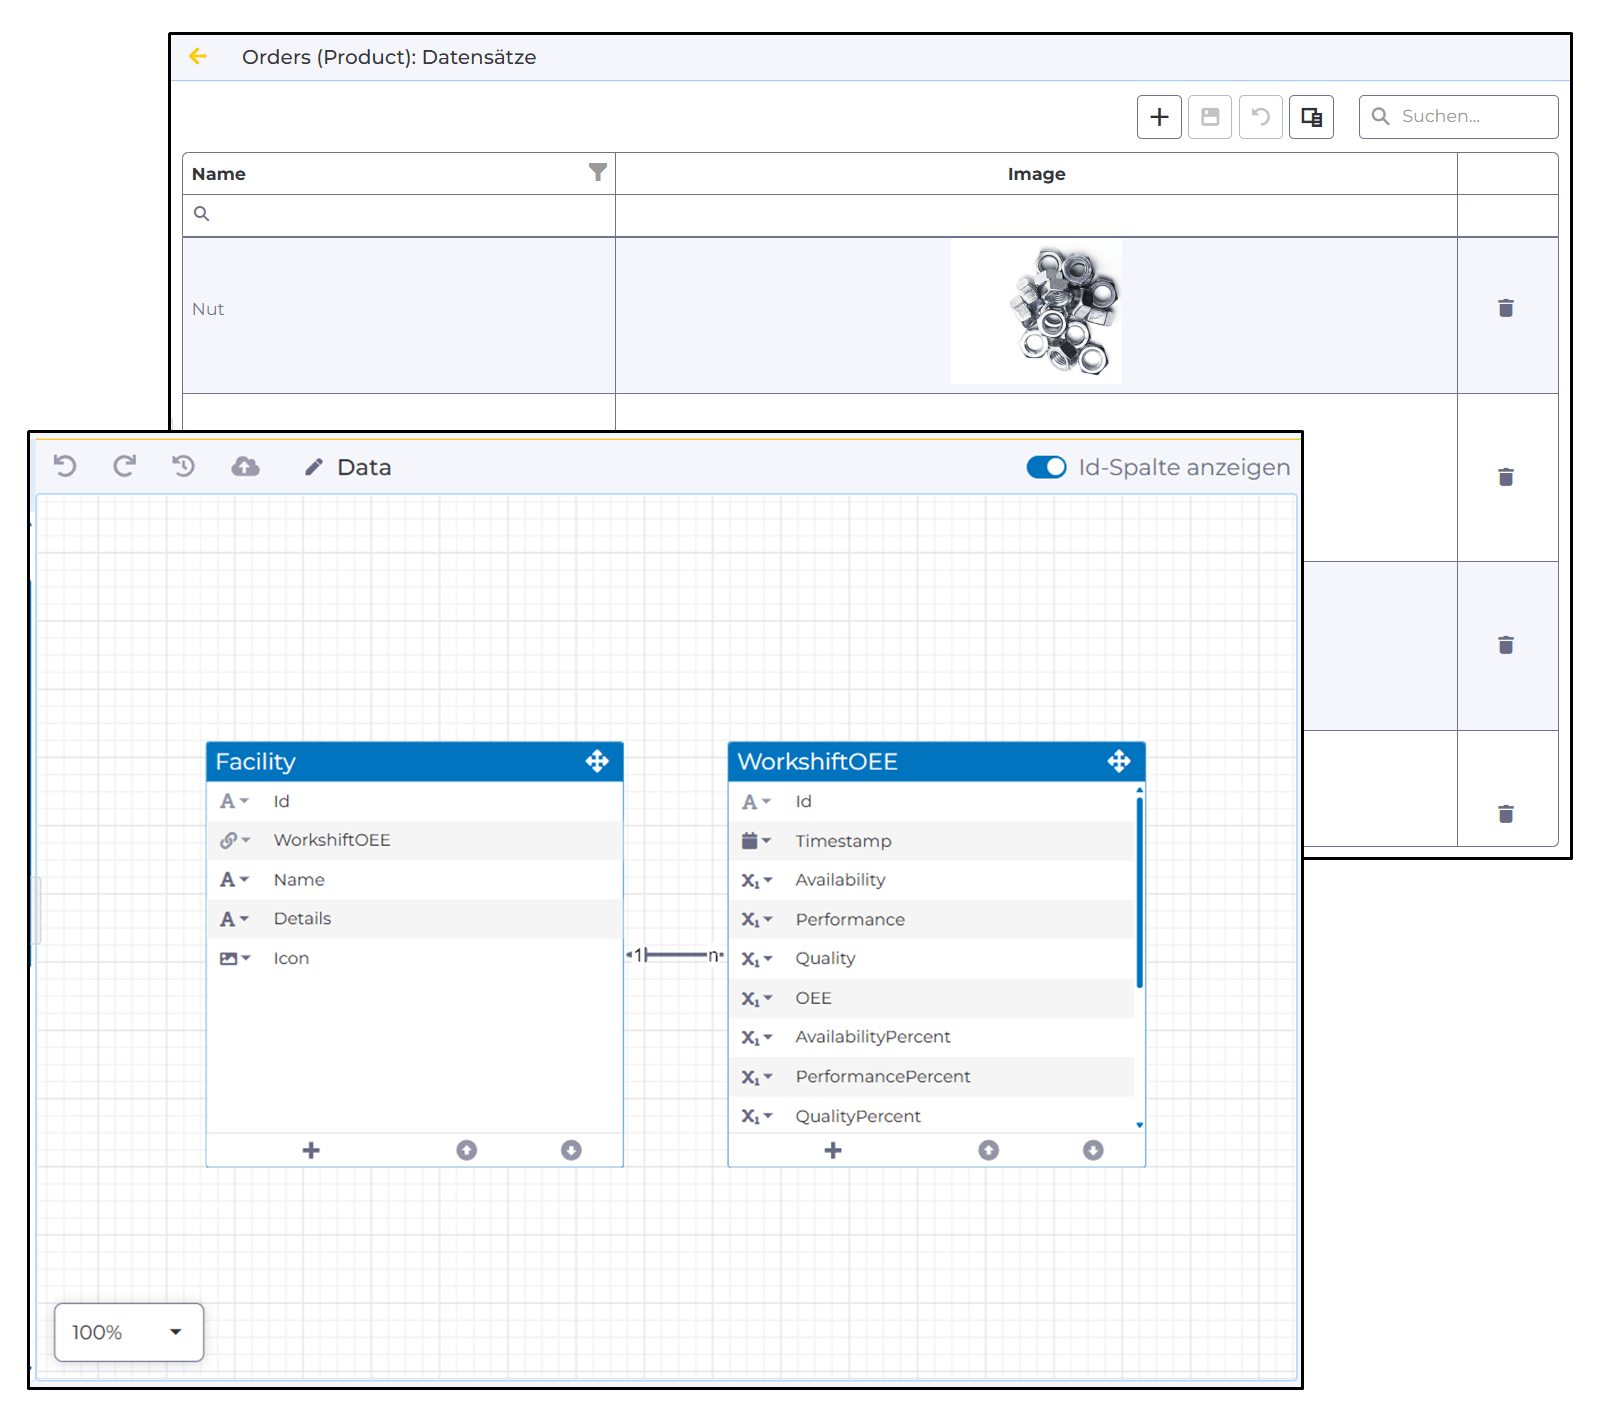Click the filter icon in Name column
This screenshot has height=1418, width=1600.
pyautogui.click(x=597, y=173)
